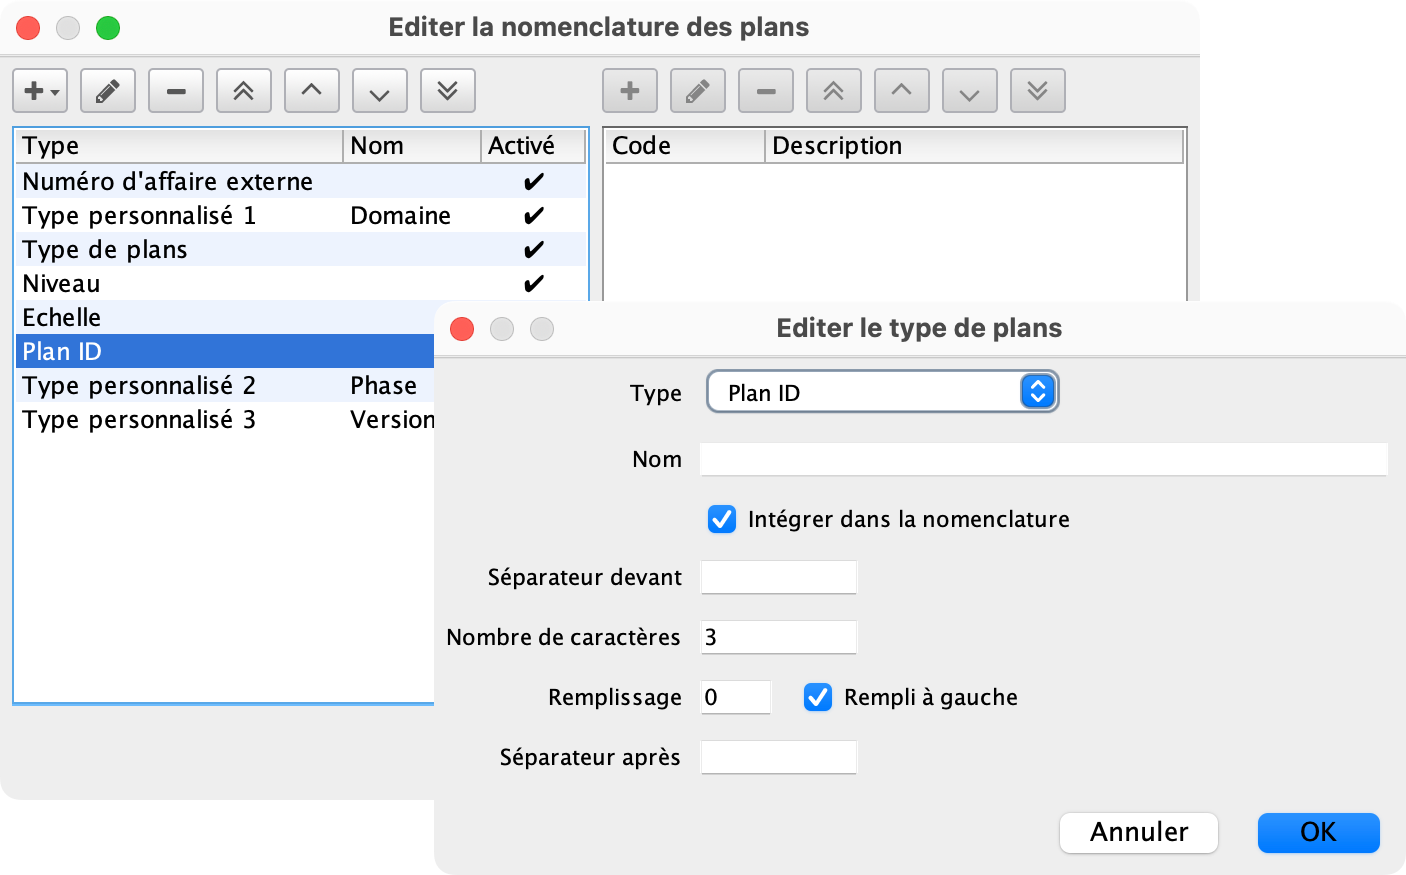Click the Version name cell

392,419
